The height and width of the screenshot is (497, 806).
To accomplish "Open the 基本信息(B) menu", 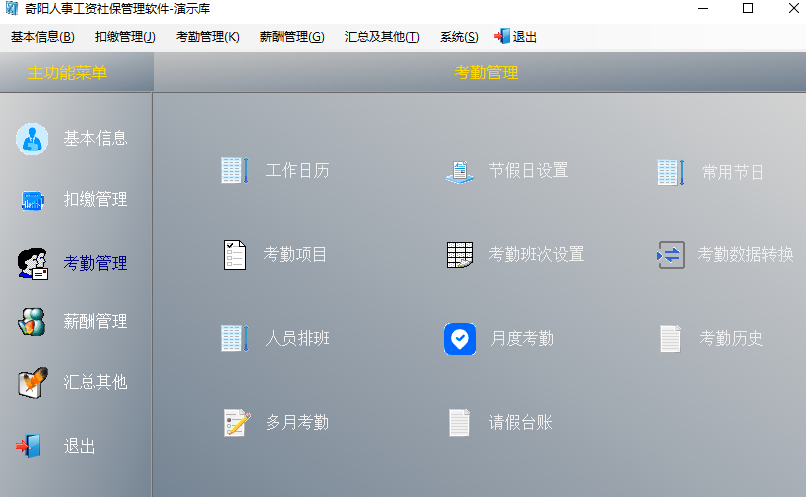I will click(42, 37).
